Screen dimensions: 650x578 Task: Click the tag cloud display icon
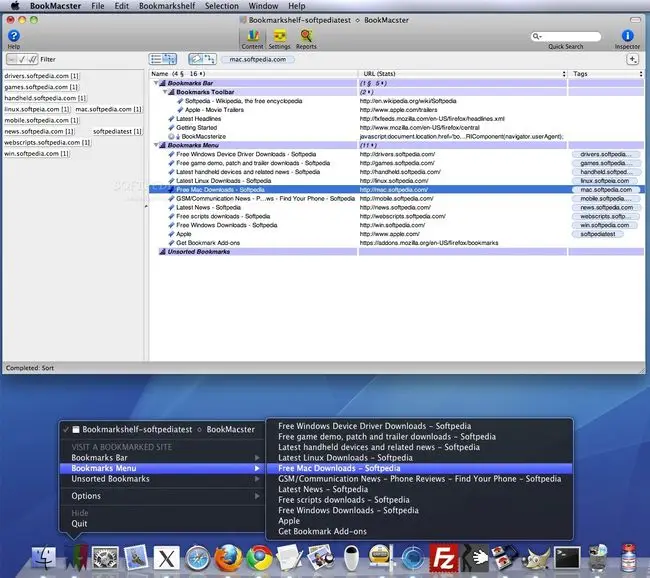(196, 59)
